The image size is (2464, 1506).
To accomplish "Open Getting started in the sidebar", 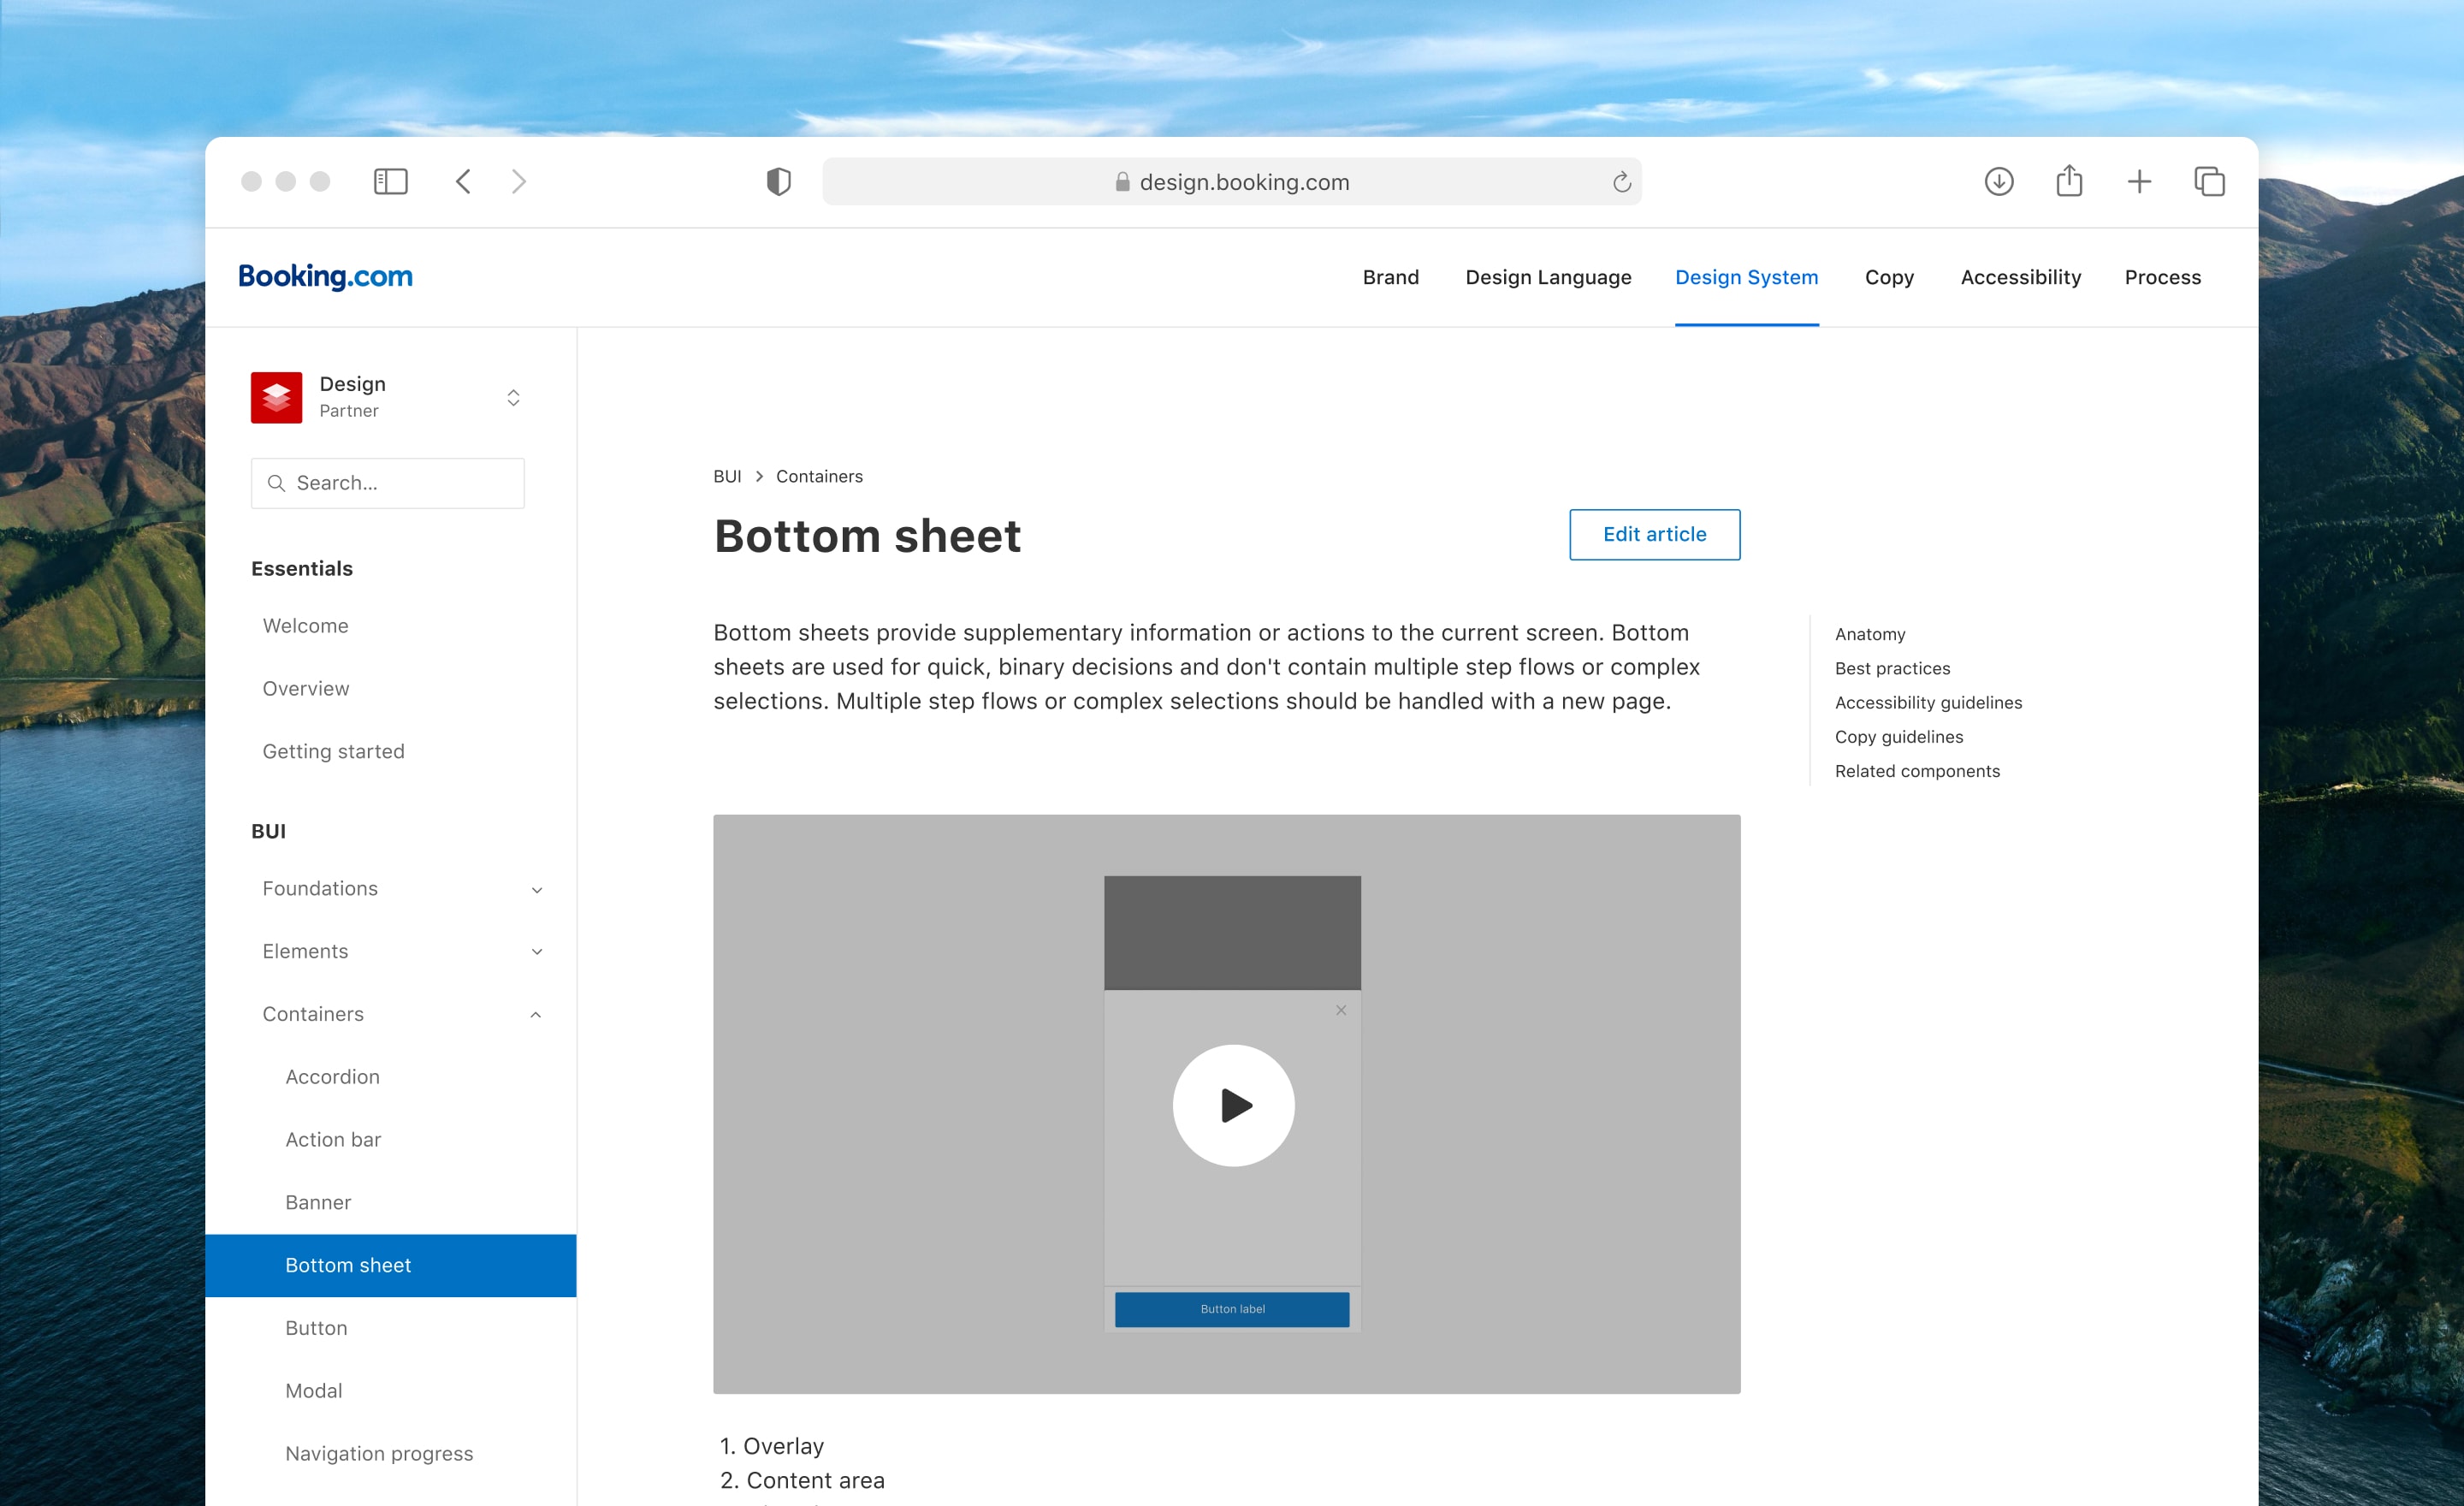I will (333, 751).
